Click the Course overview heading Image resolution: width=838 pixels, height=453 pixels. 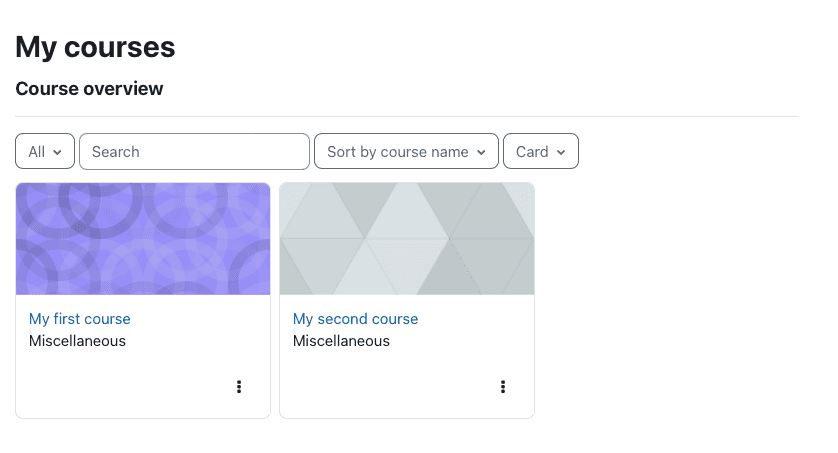[89, 89]
